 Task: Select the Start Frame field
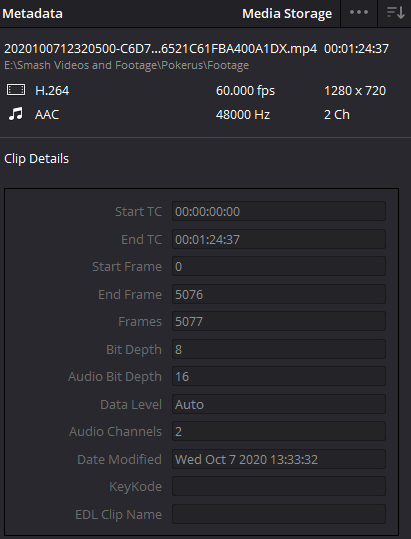point(279,266)
